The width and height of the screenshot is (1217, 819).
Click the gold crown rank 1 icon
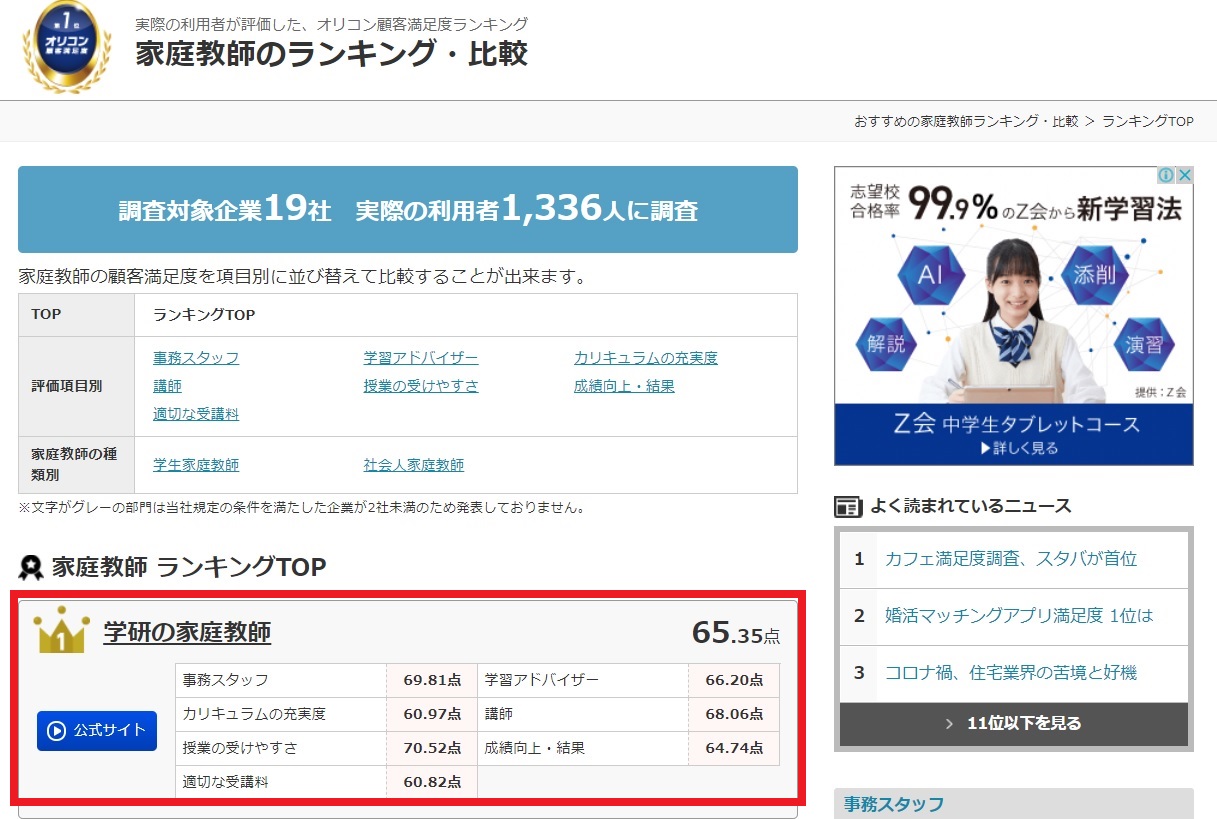coord(61,631)
